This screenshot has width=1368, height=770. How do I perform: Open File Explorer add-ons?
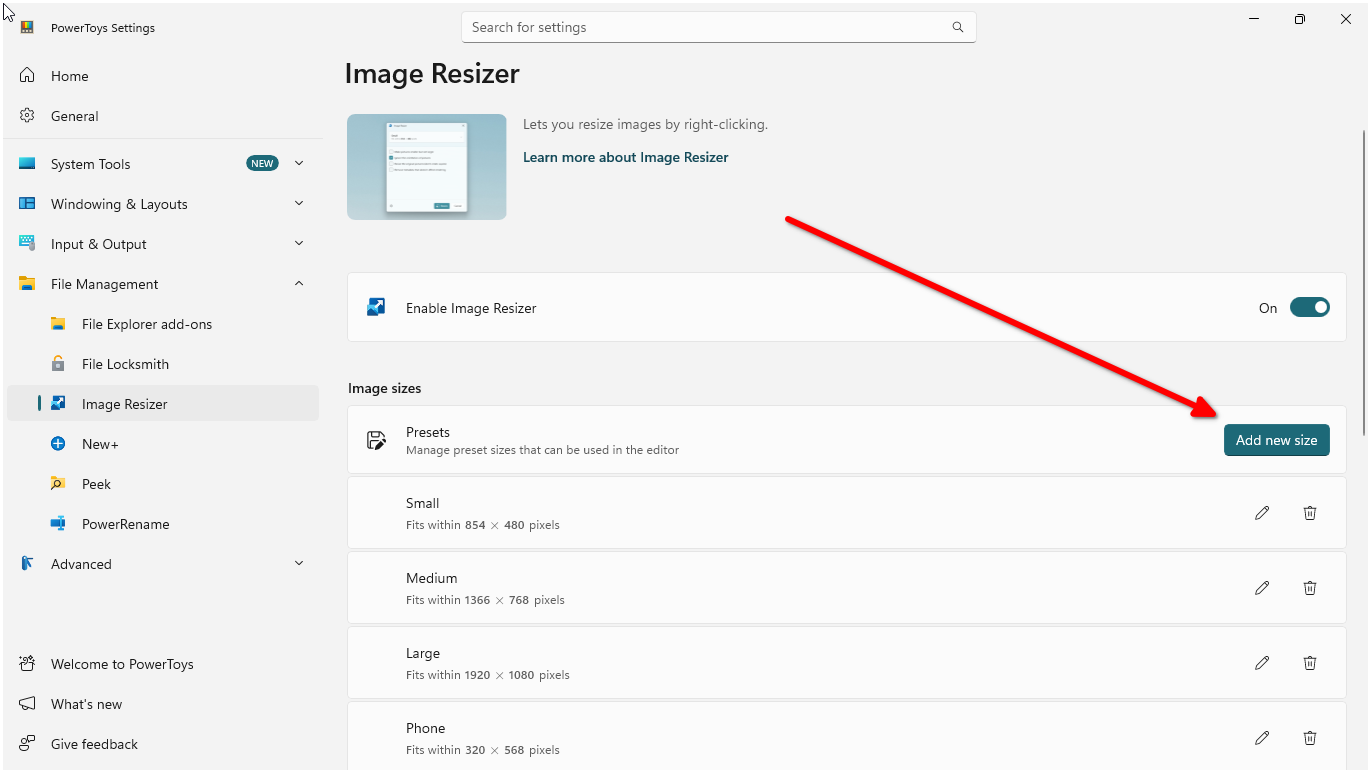147,323
